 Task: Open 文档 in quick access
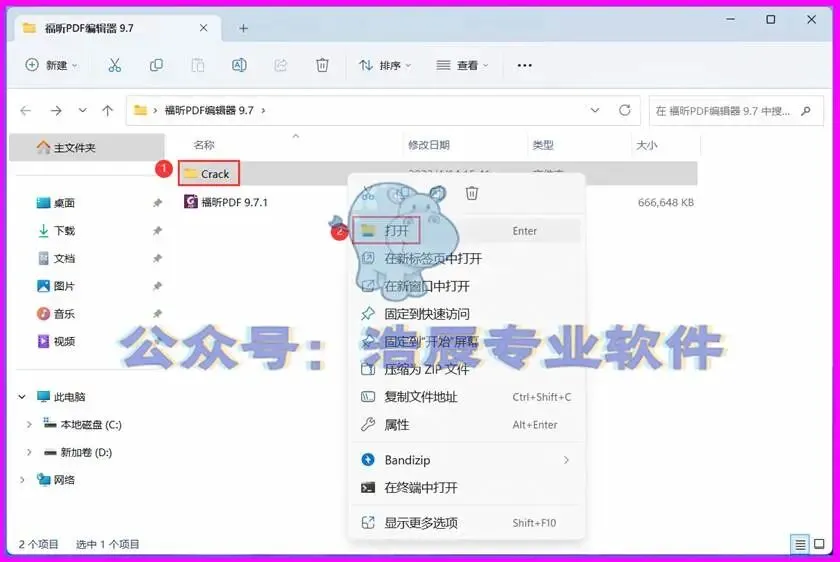64,259
